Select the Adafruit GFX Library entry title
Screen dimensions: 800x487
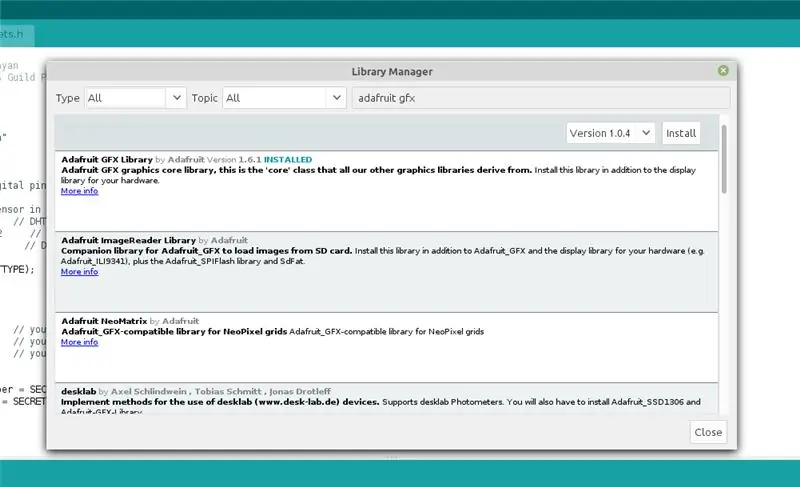107,160
